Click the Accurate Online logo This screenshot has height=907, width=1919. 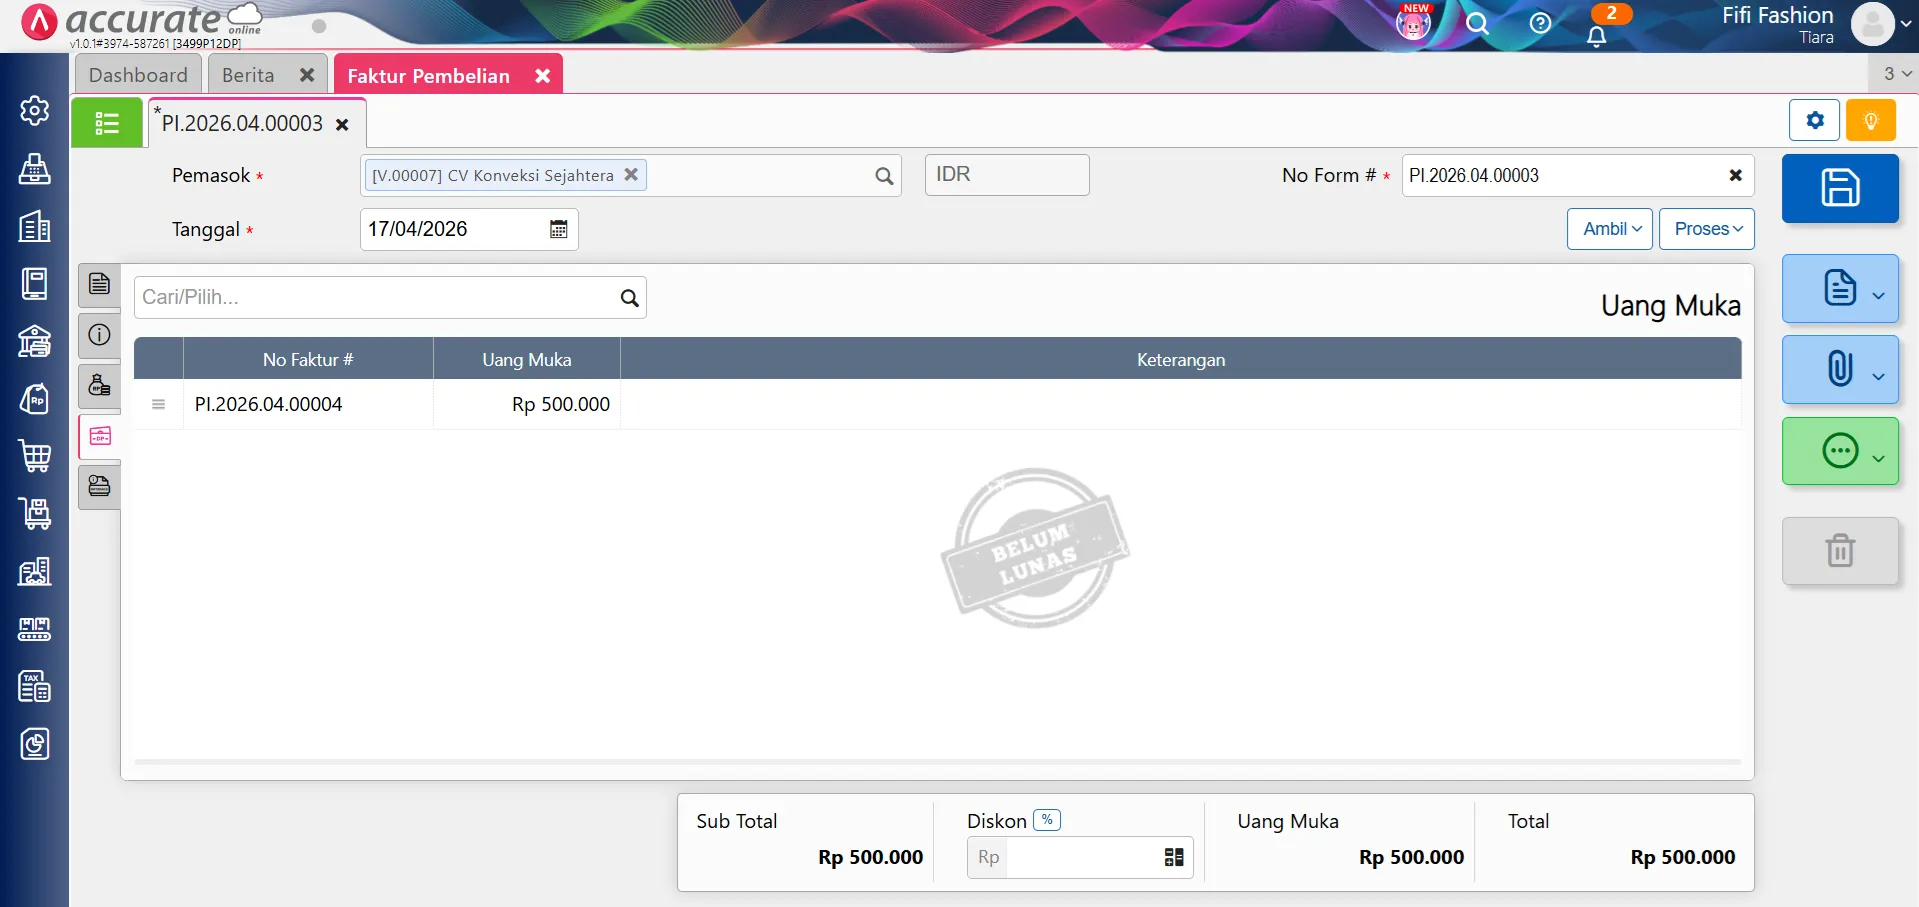pos(140,21)
